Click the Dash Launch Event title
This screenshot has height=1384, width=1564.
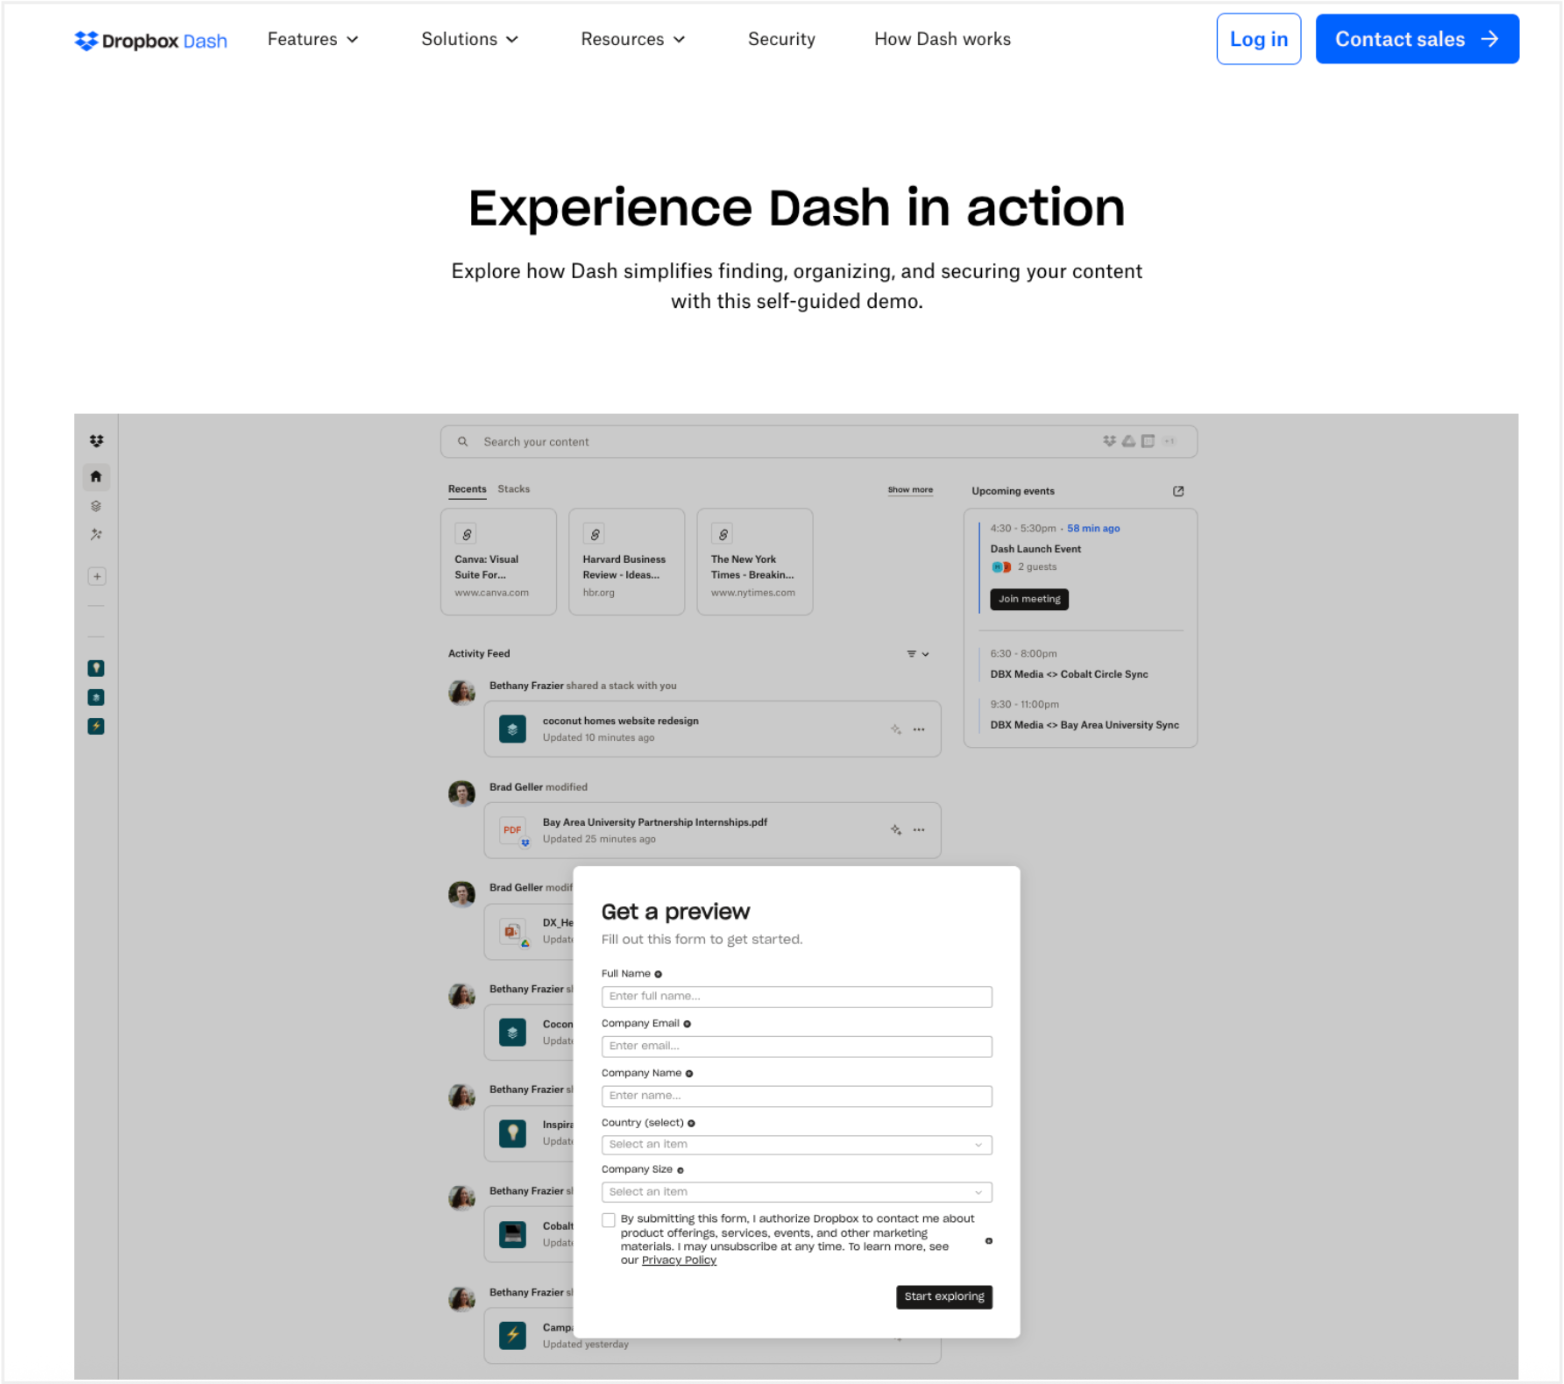[1035, 549]
